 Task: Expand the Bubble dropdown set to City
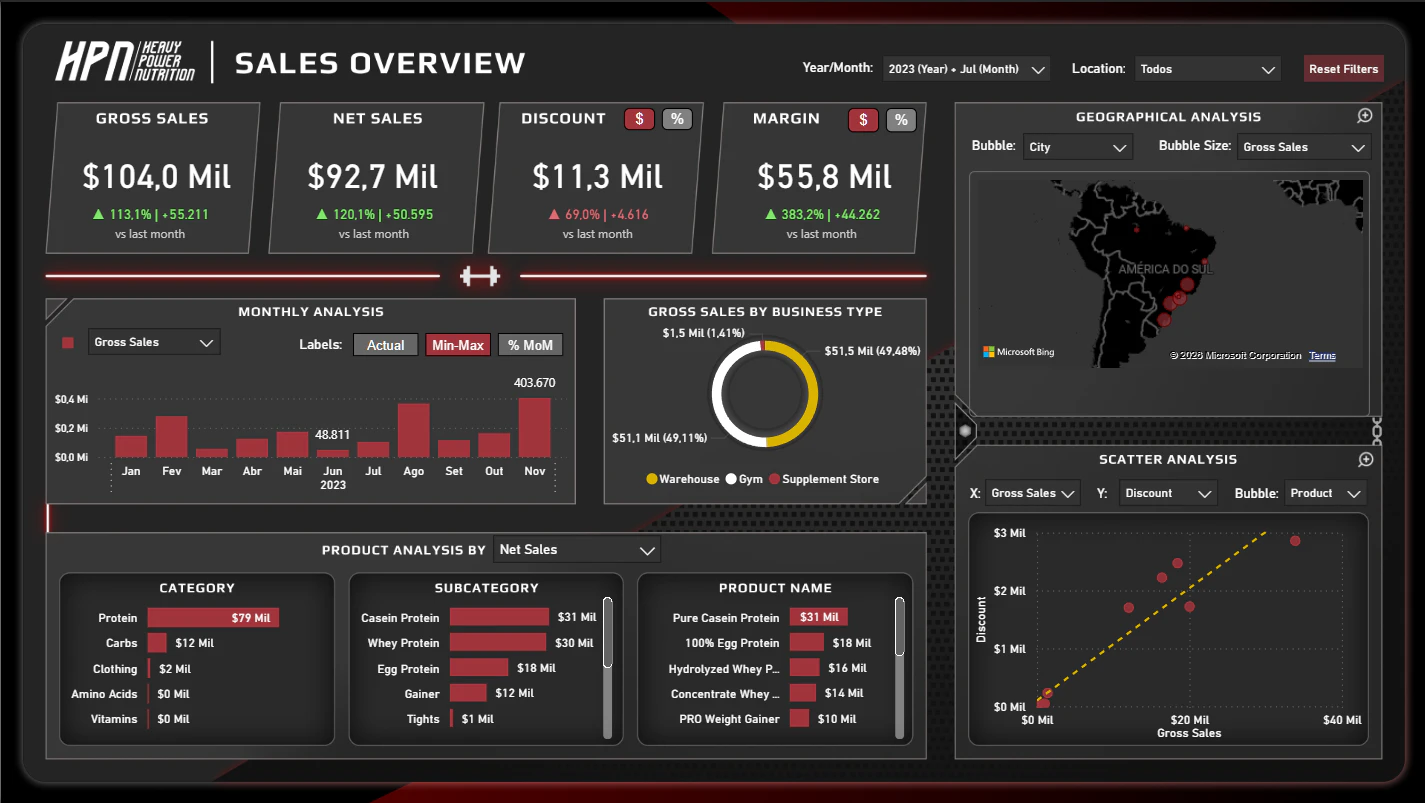click(x=1078, y=147)
